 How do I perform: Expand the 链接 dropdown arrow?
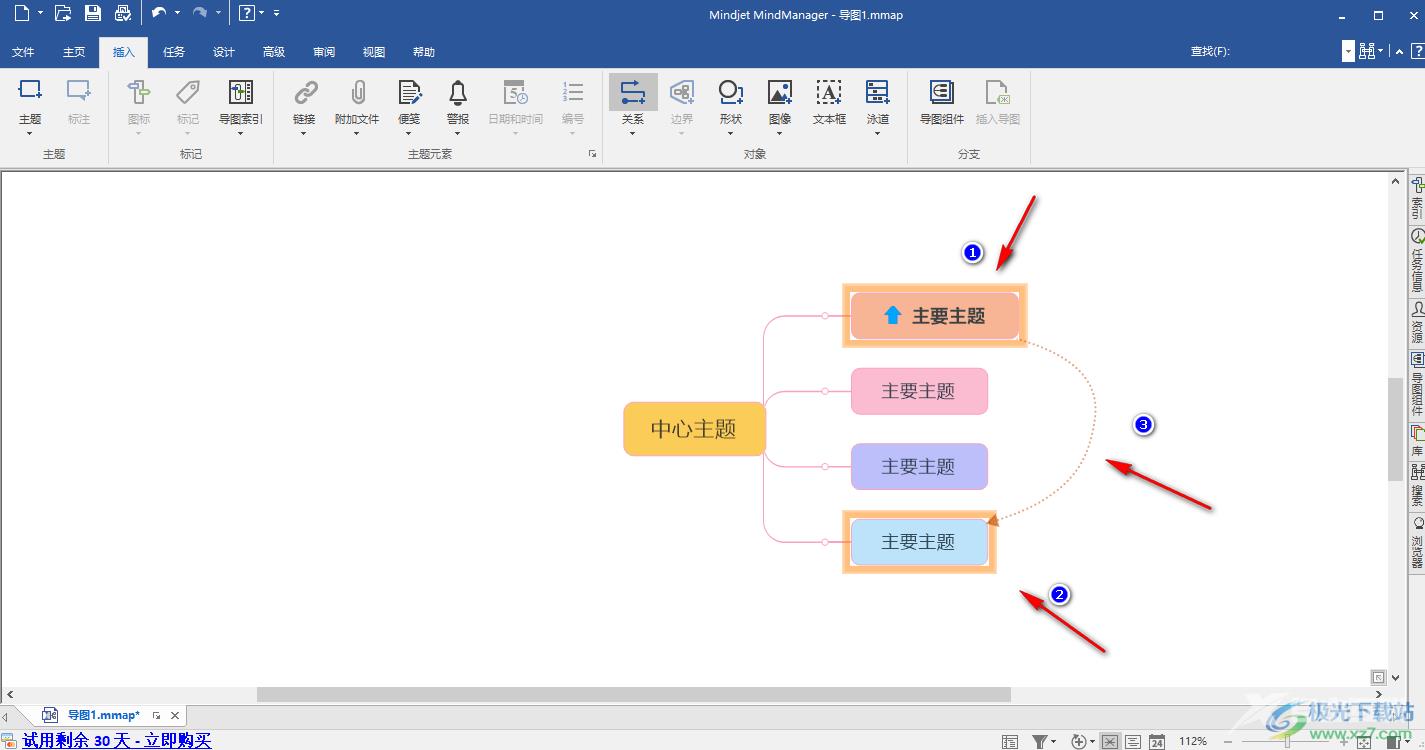[304, 133]
